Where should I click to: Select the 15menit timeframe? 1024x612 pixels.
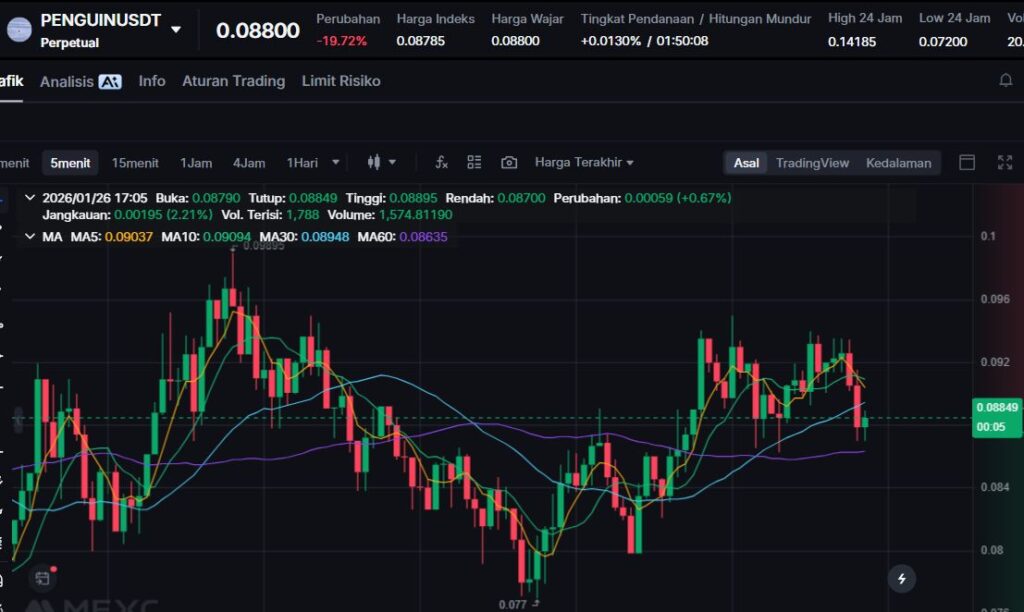click(135, 163)
